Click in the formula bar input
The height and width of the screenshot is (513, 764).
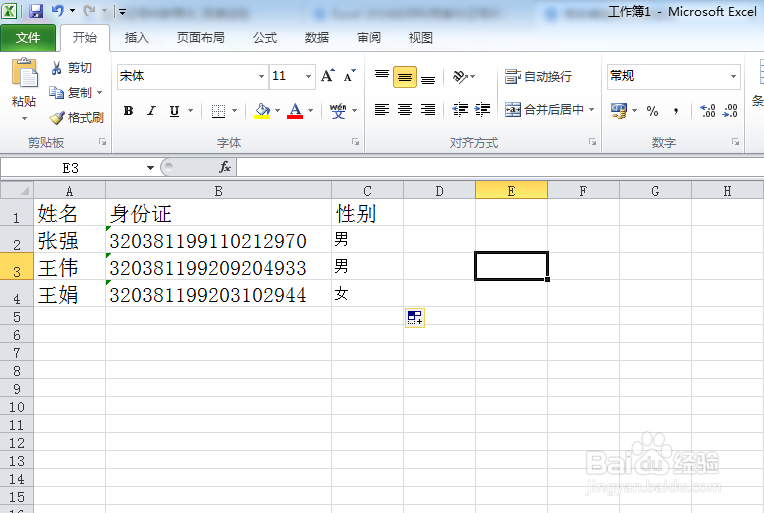[500, 168]
